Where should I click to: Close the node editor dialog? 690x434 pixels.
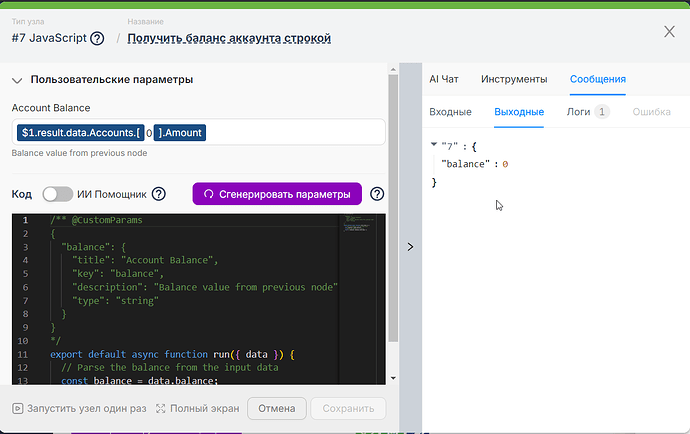pos(669,31)
